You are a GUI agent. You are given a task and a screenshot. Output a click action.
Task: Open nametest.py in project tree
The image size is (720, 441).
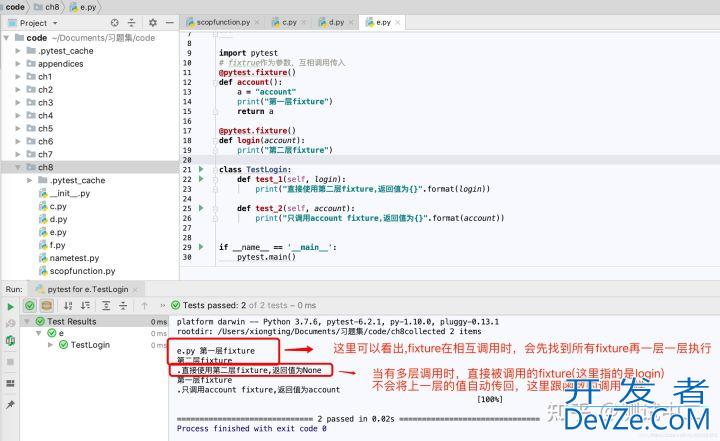(74, 258)
